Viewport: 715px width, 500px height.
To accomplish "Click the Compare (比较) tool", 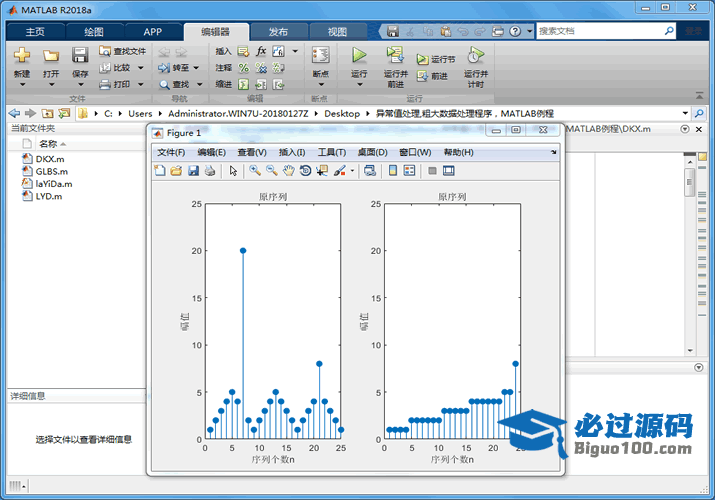I will tap(115, 67).
